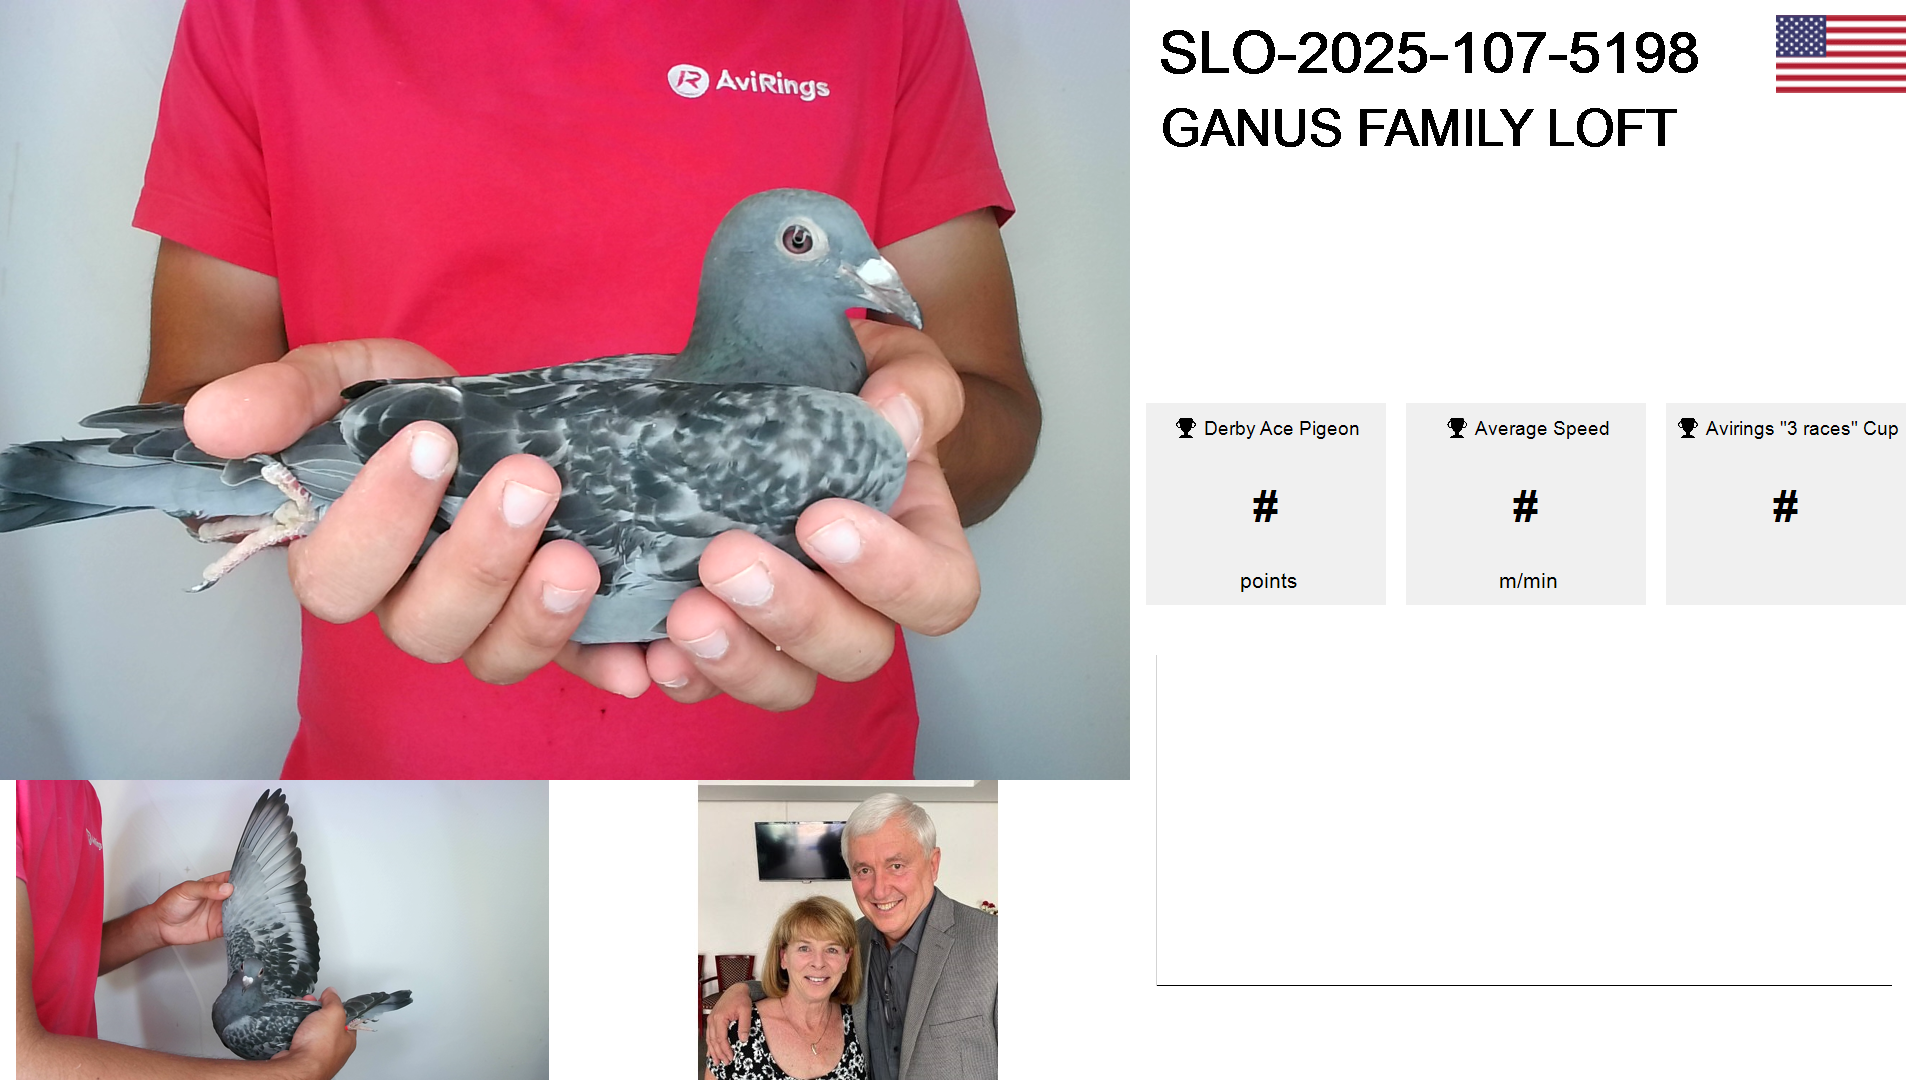Click the Average Speed rank hash
1920x1080 pixels.
point(1526,507)
